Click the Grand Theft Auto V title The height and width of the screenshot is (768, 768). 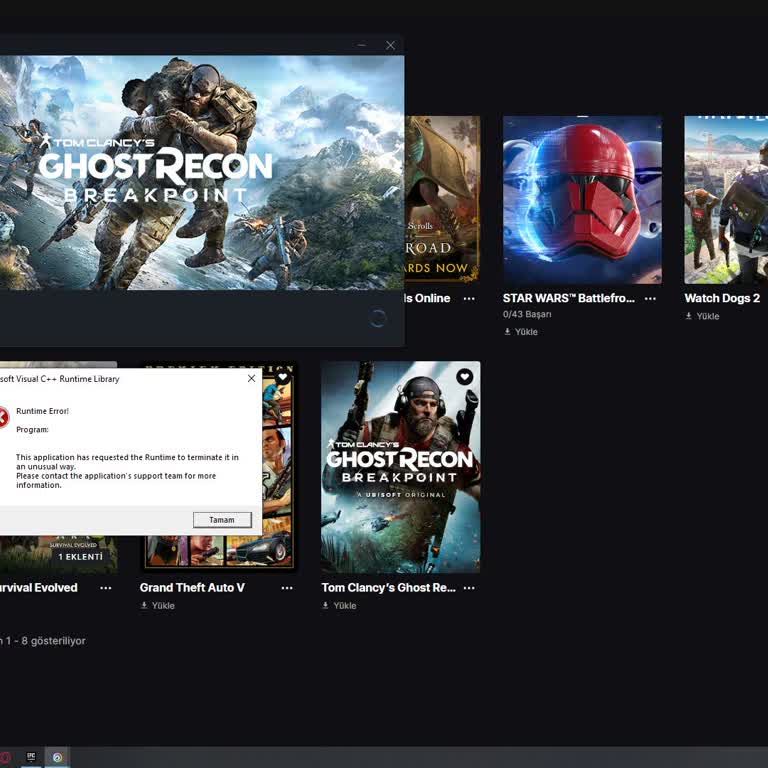192,588
